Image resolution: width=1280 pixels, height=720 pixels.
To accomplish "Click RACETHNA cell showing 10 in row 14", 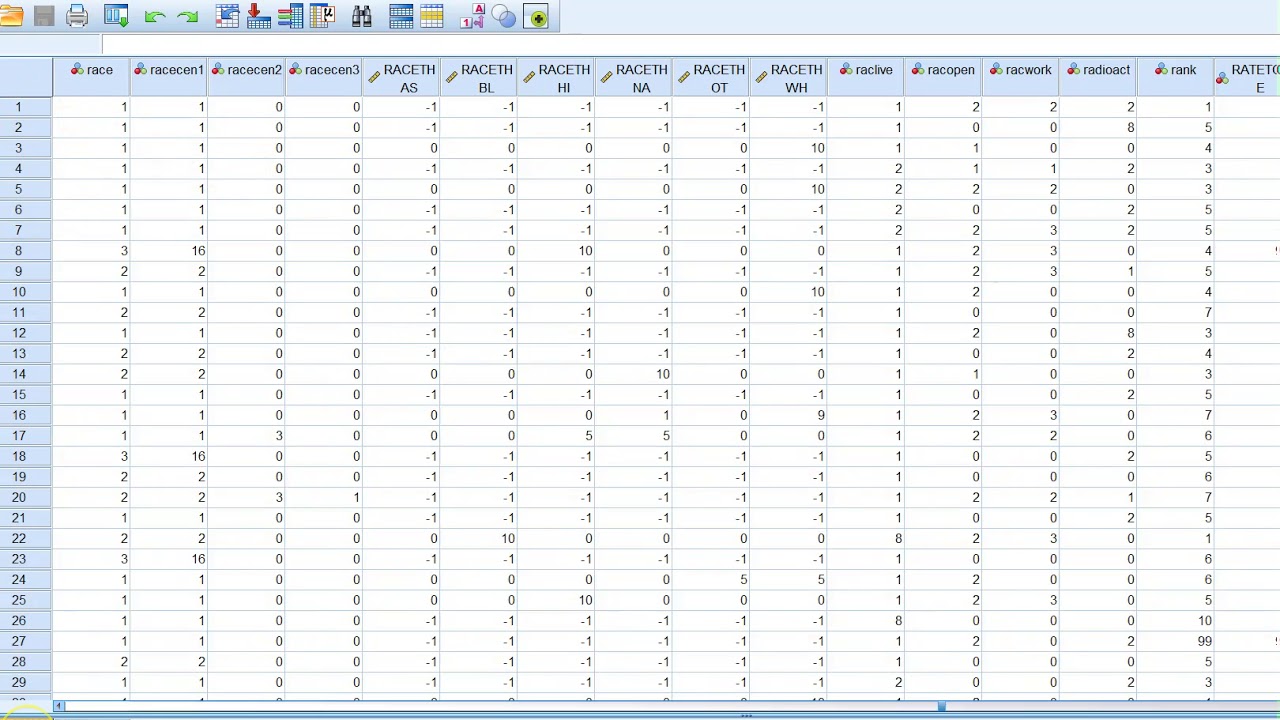I will (633, 374).
